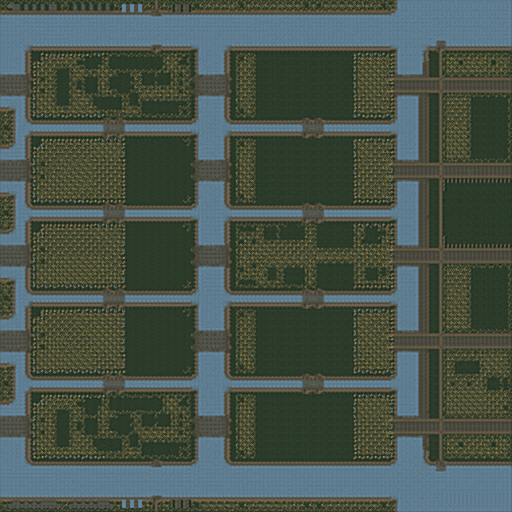The height and width of the screenshot is (512, 512).
Task: Click the blue striped dock on the bottom shoreline
Action: tap(132, 503)
